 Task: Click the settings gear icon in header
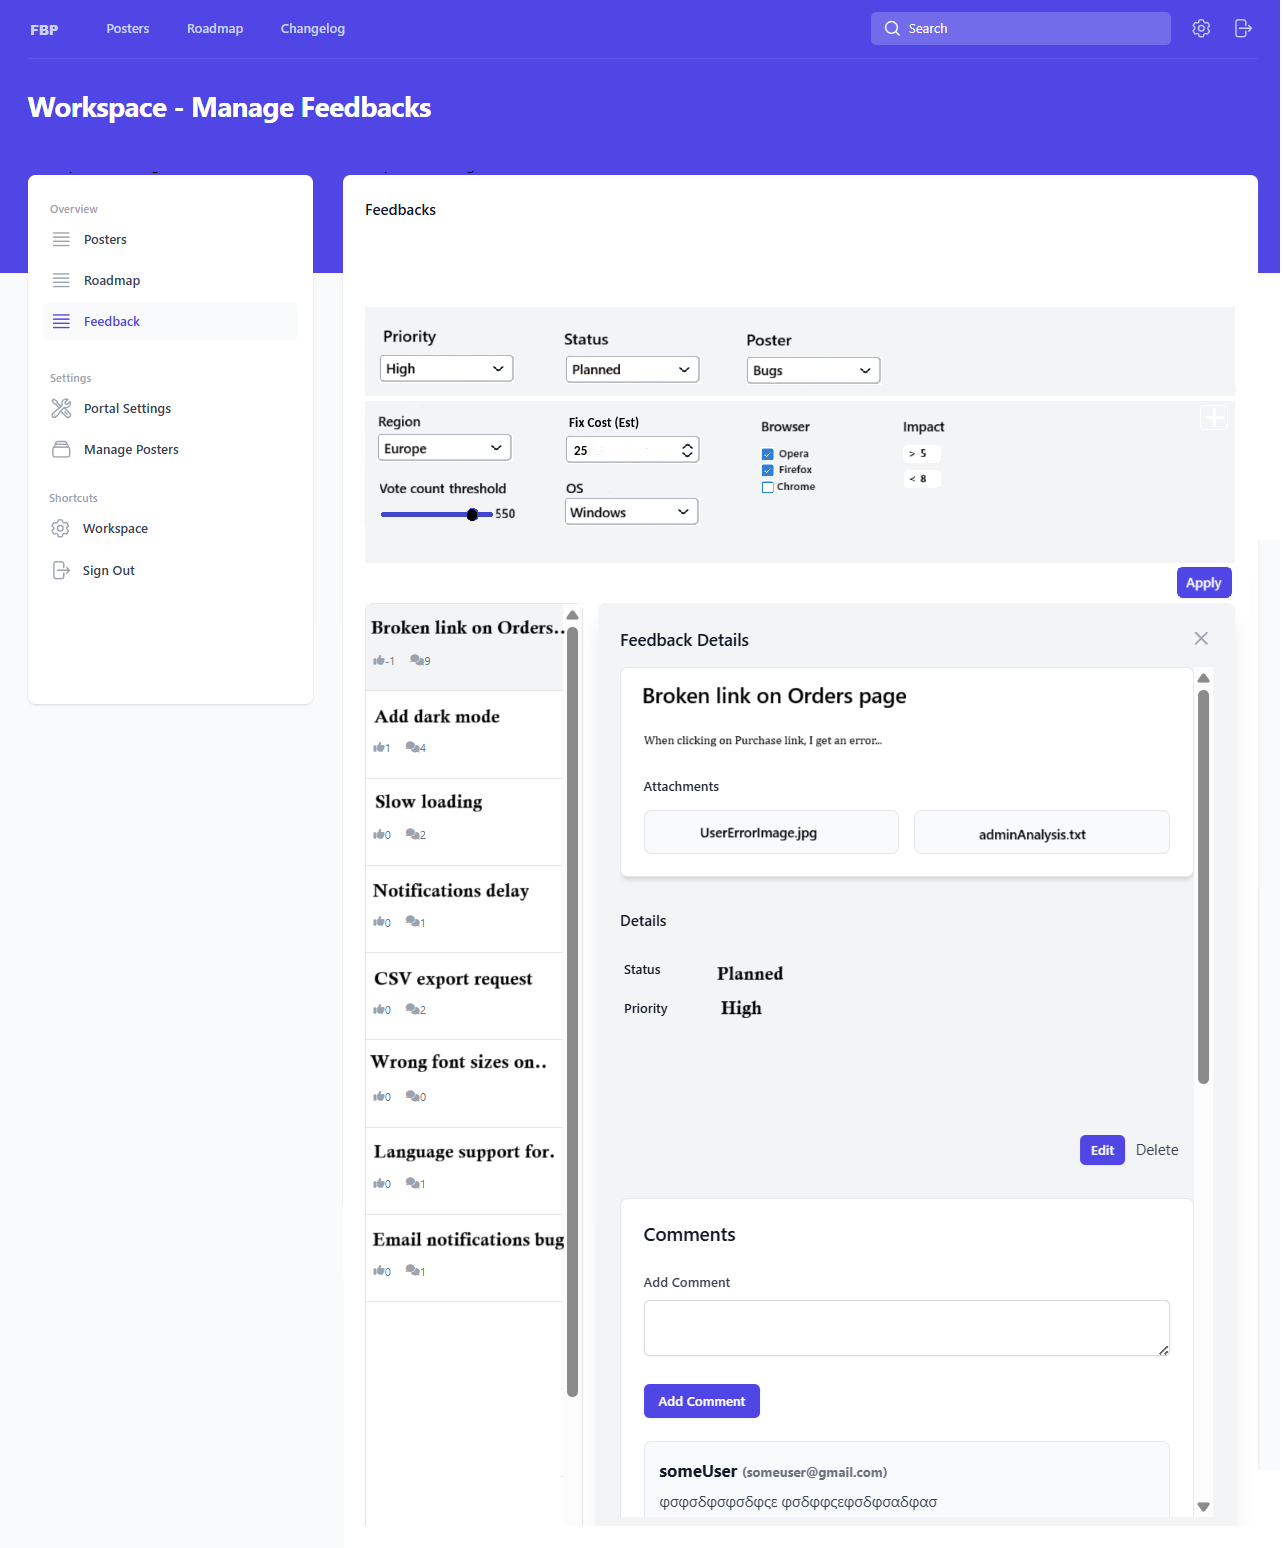tap(1201, 29)
